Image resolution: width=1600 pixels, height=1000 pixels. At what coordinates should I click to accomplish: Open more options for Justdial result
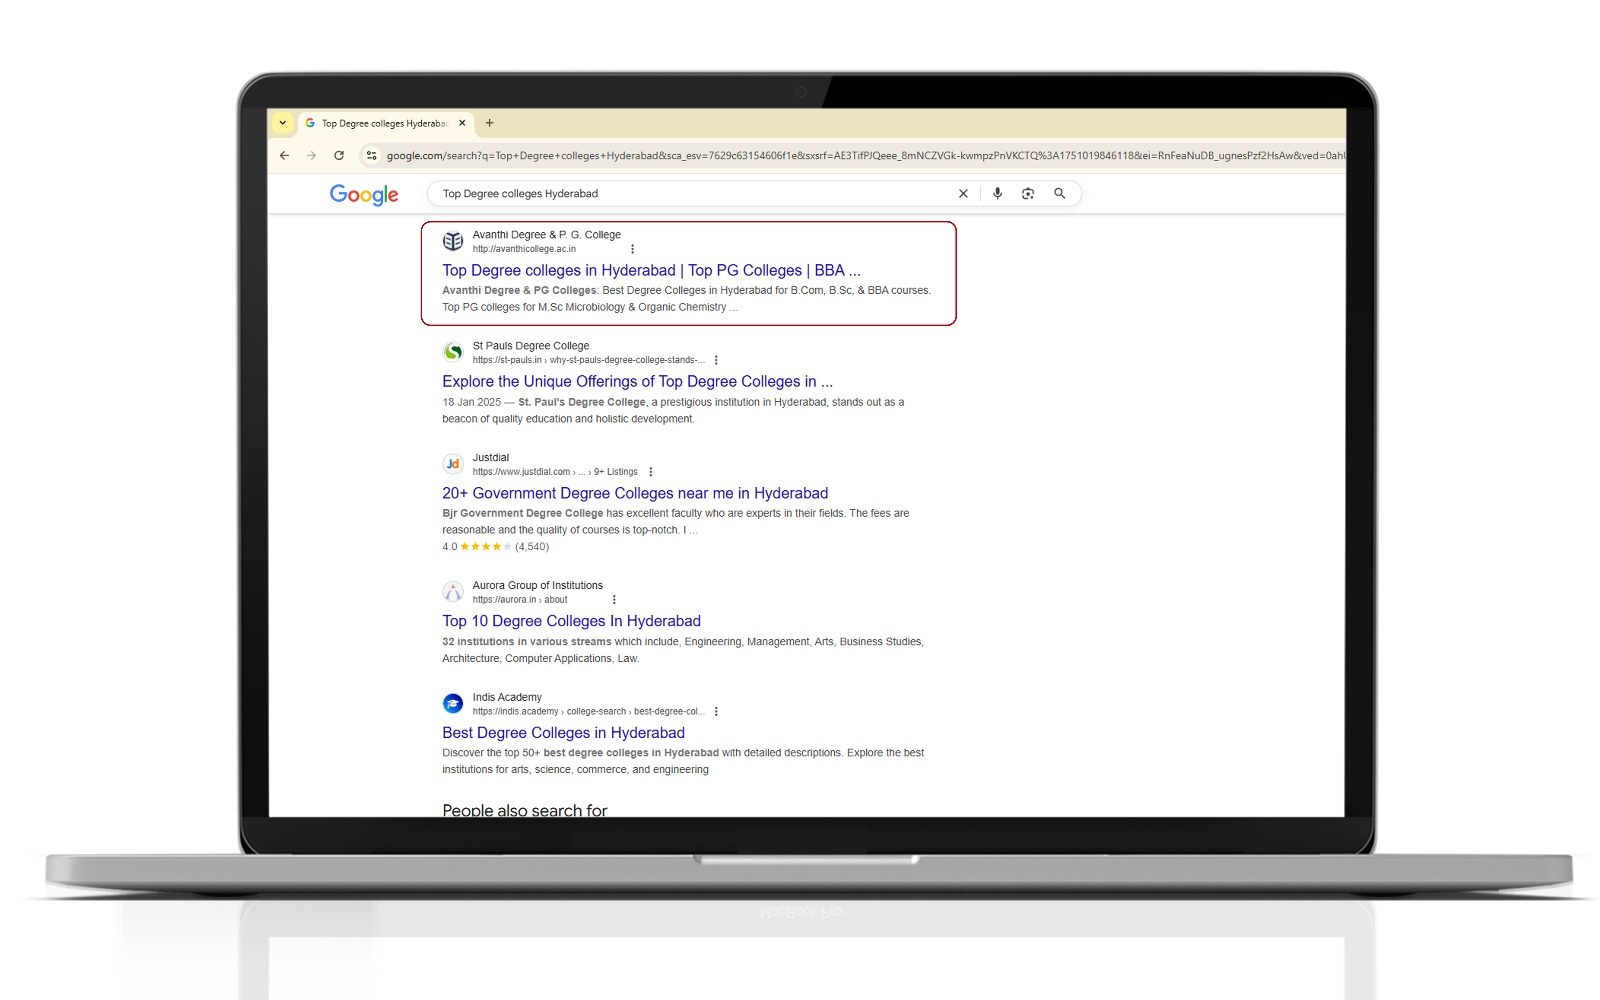tap(651, 472)
